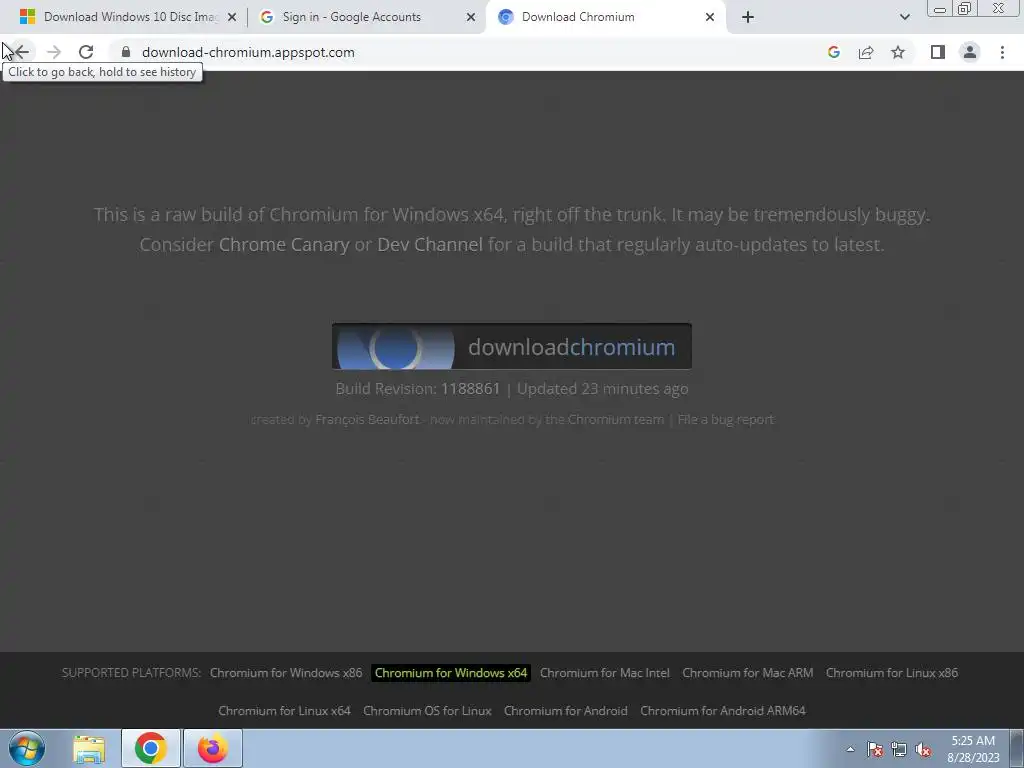Image resolution: width=1024 pixels, height=768 pixels.
Task: Close the Download Windows 10 tab
Action: click(232, 17)
